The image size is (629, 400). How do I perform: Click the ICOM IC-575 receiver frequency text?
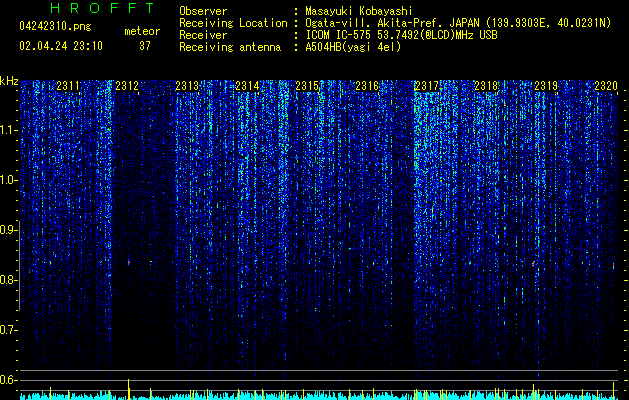pos(401,35)
